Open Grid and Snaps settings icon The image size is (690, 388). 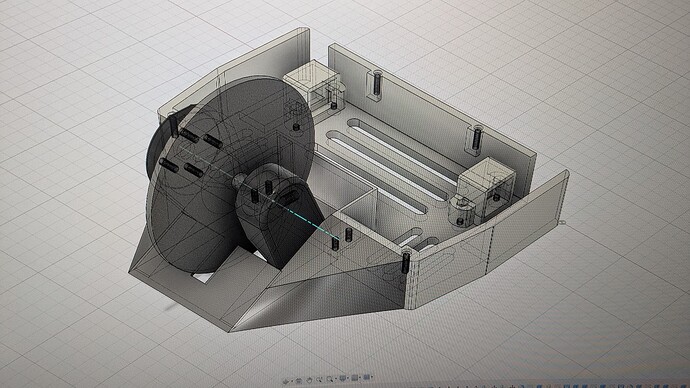355,377
